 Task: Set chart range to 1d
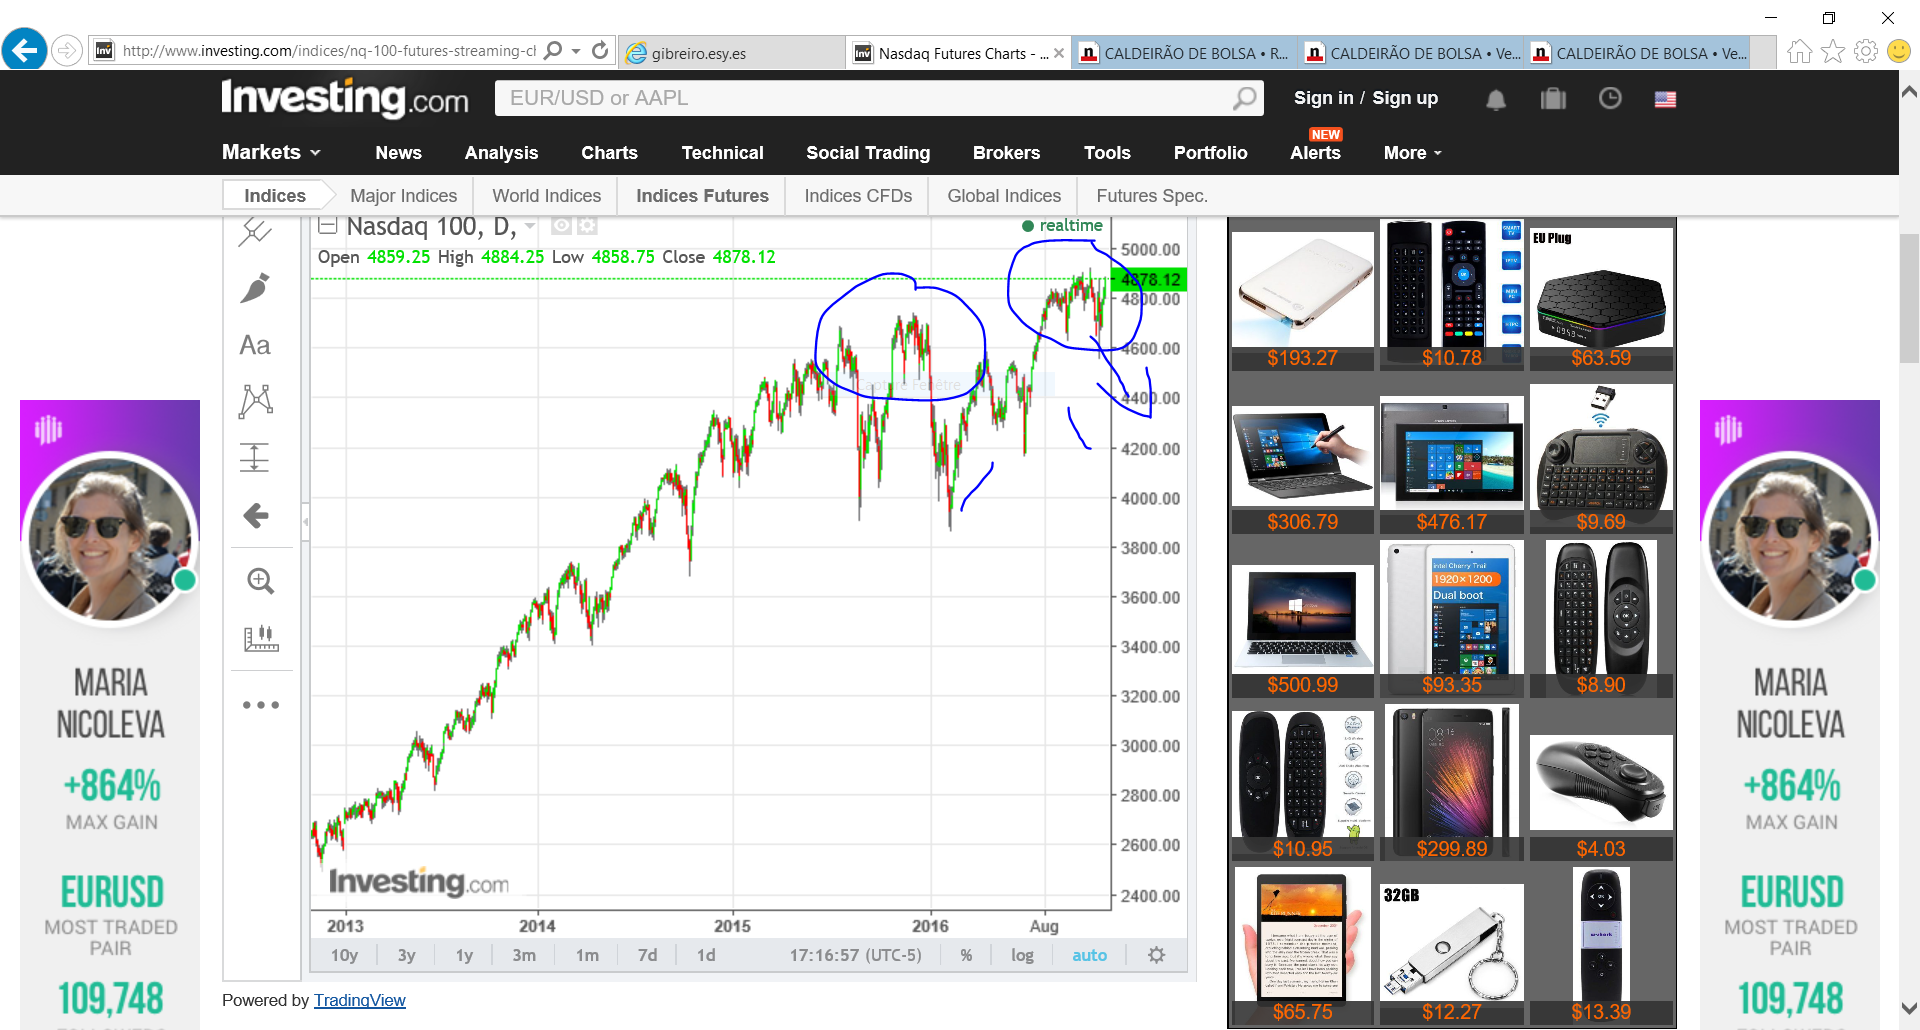tap(706, 955)
